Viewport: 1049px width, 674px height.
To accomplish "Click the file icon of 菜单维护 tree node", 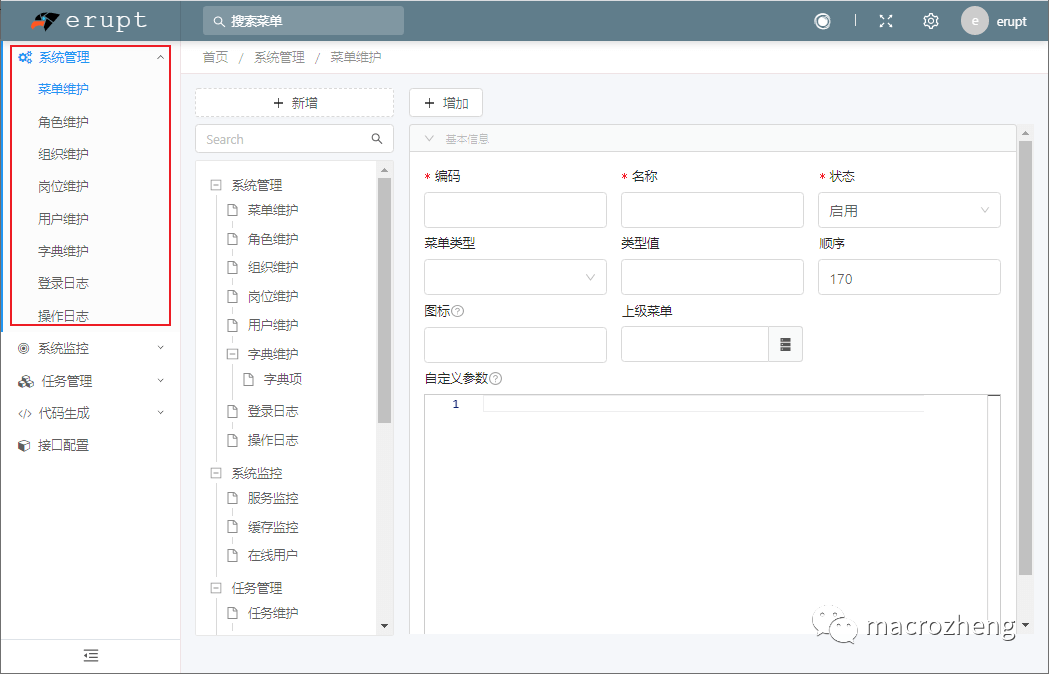I will pyautogui.click(x=233, y=210).
